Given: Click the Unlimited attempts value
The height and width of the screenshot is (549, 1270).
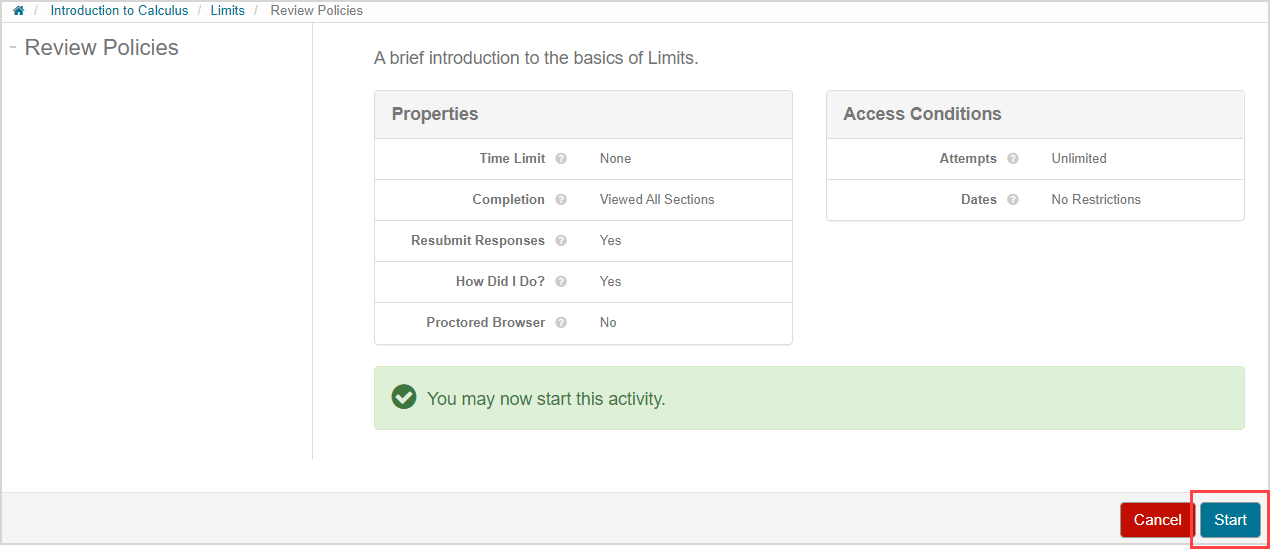Looking at the screenshot, I should tap(1078, 159).
